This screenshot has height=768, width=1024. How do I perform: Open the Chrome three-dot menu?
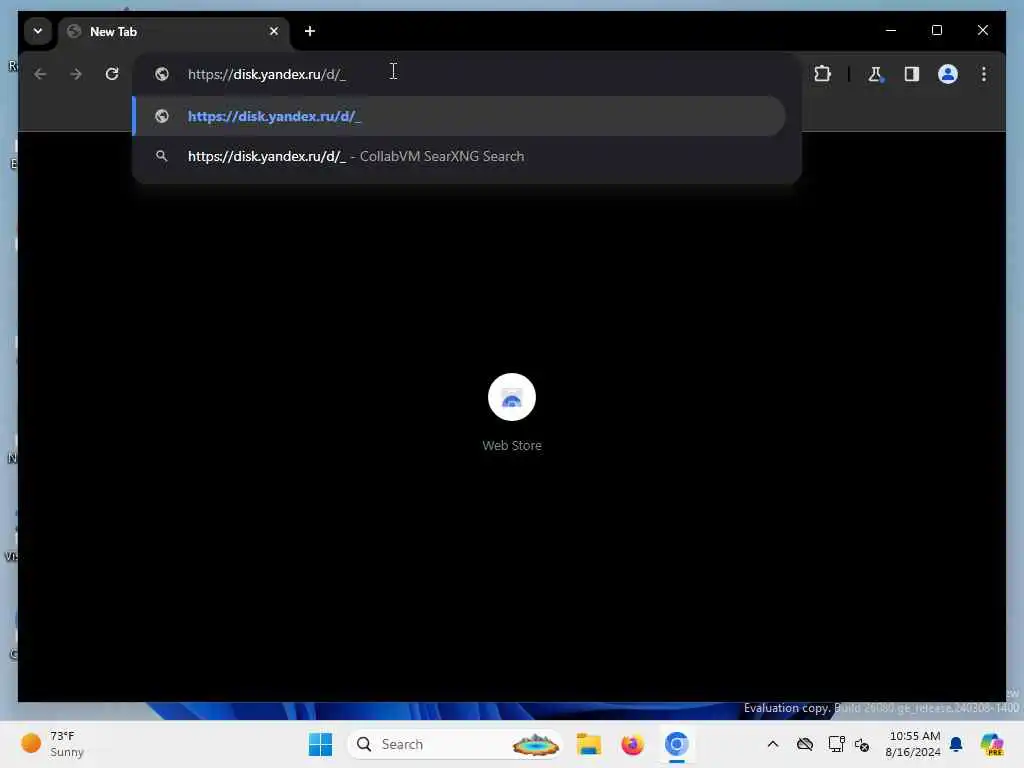984,74
